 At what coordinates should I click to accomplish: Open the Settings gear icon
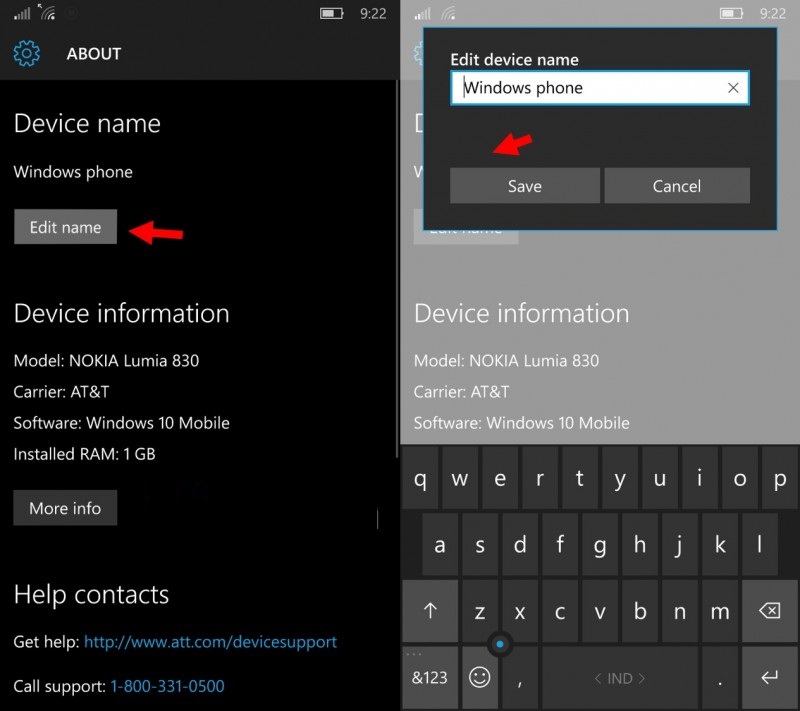(x=26, y=54)
